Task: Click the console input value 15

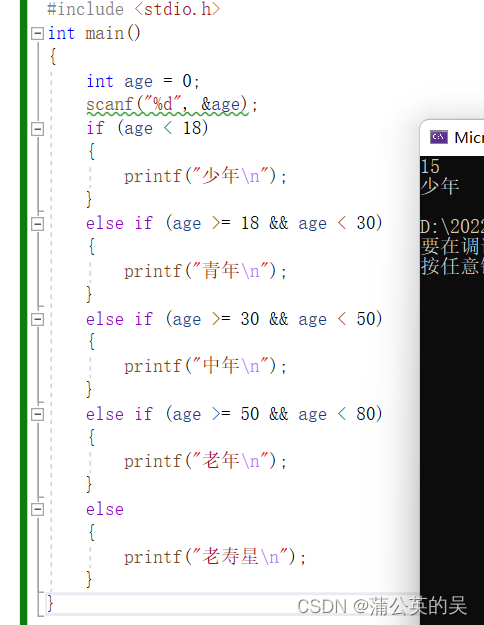Action: point(430,167)
